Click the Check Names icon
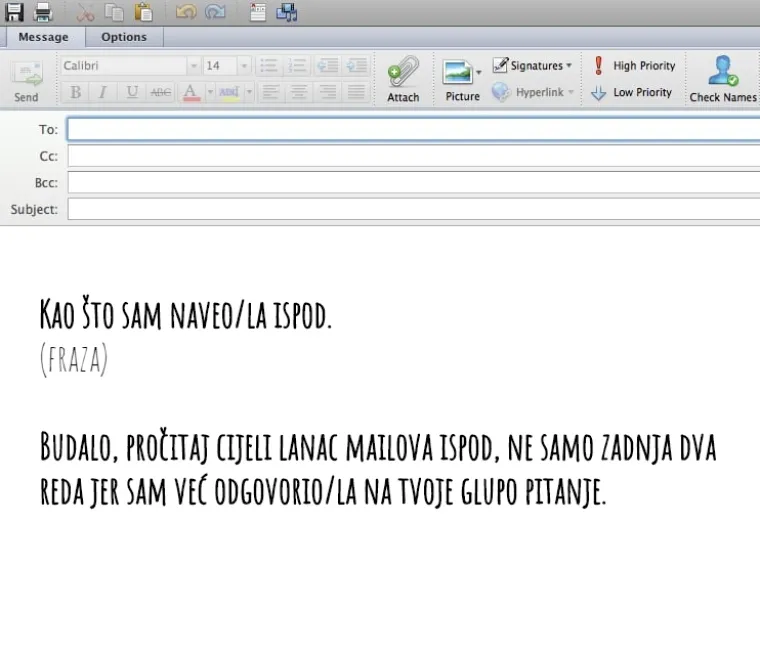Screen dimensions: 760x652 pos(722,78)
